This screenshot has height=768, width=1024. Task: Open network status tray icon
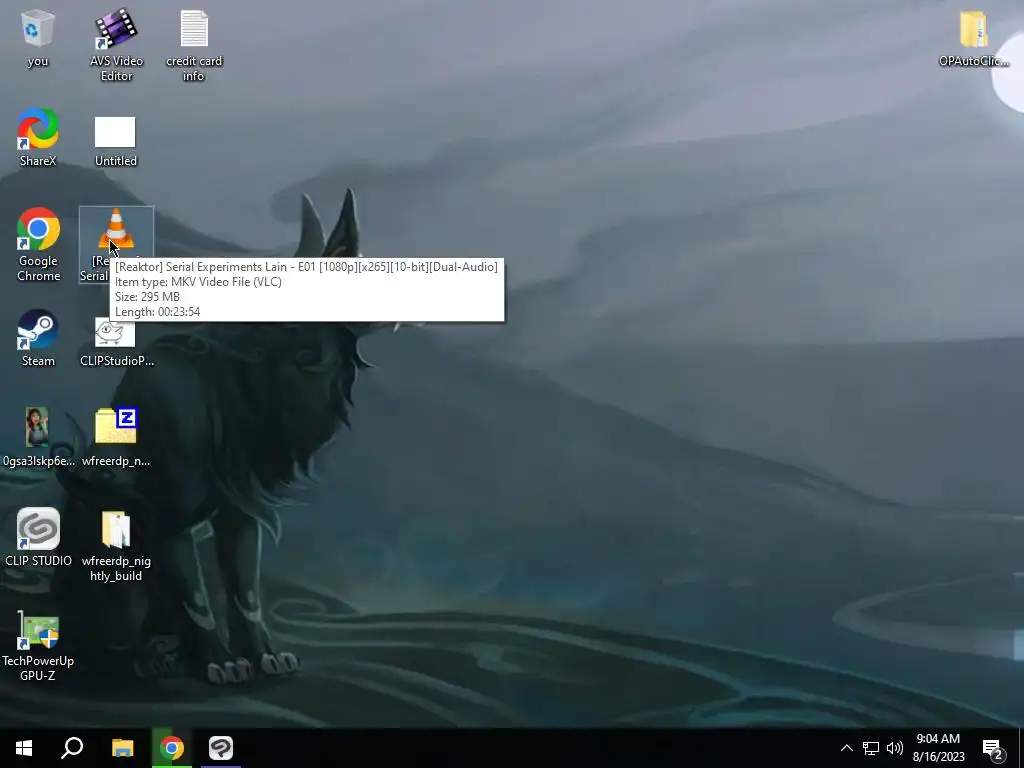pos(871,748)
